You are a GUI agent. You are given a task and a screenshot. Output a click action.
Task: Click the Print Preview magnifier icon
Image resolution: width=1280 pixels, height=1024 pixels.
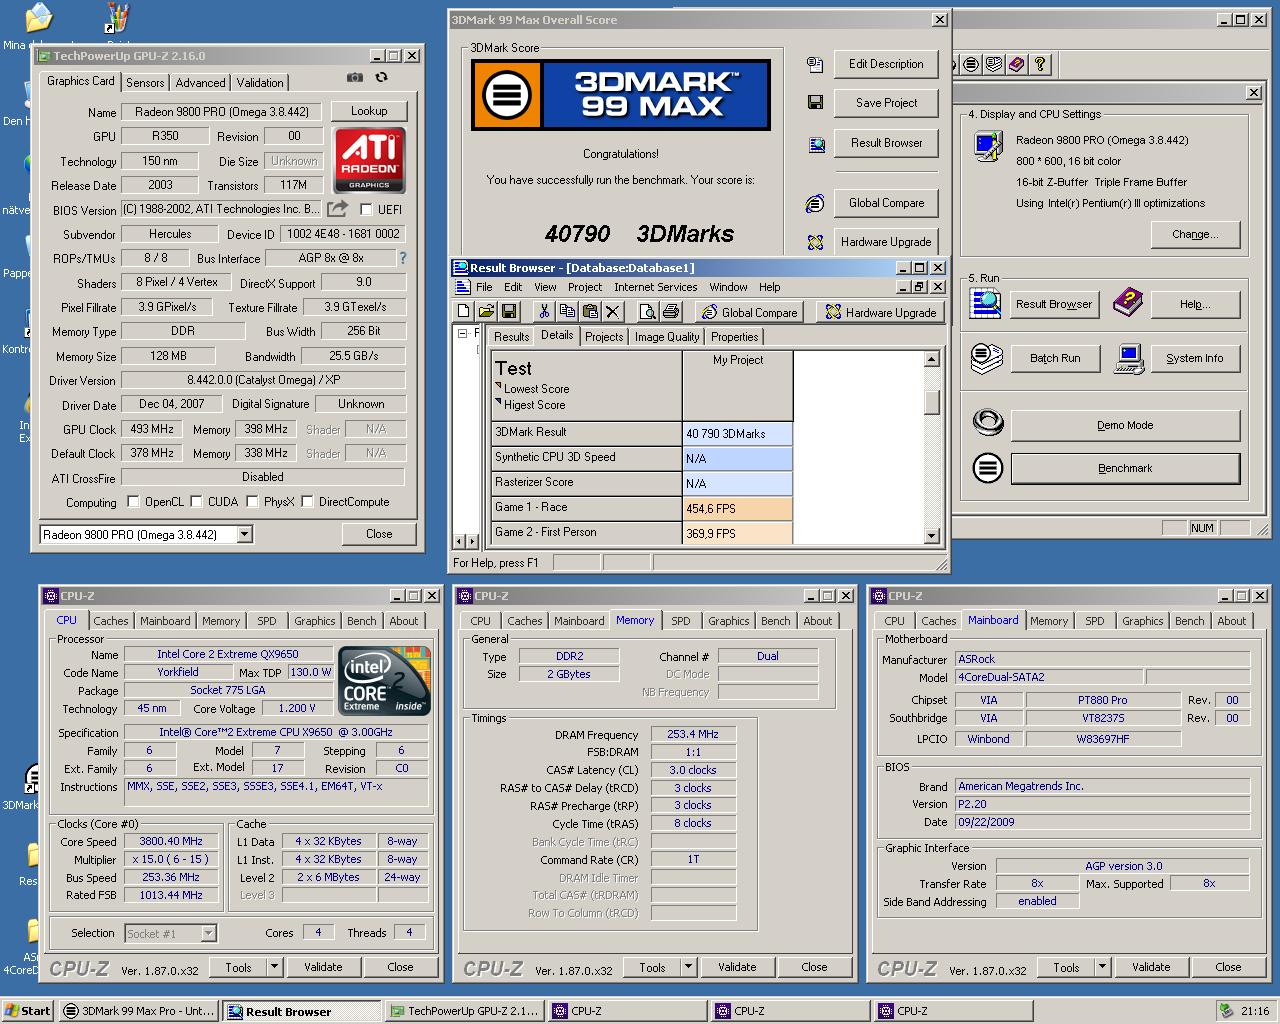click(x=647, y=312)
